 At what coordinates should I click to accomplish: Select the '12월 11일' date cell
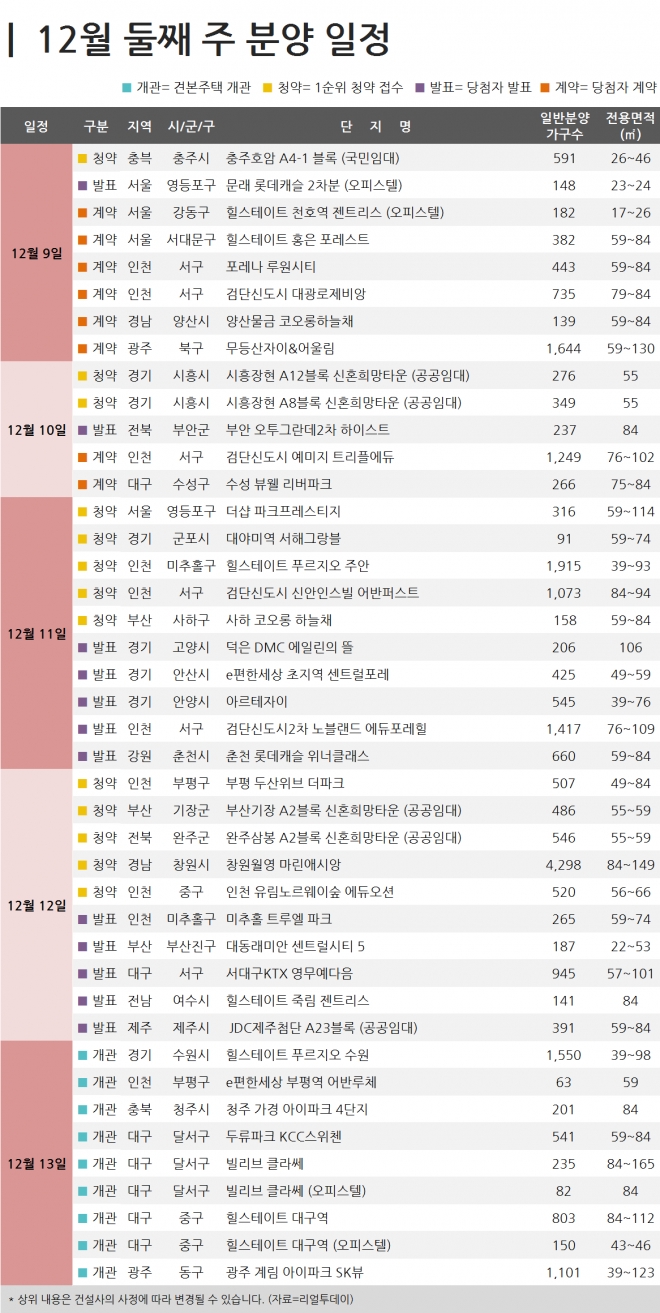[x=36, y=633]
